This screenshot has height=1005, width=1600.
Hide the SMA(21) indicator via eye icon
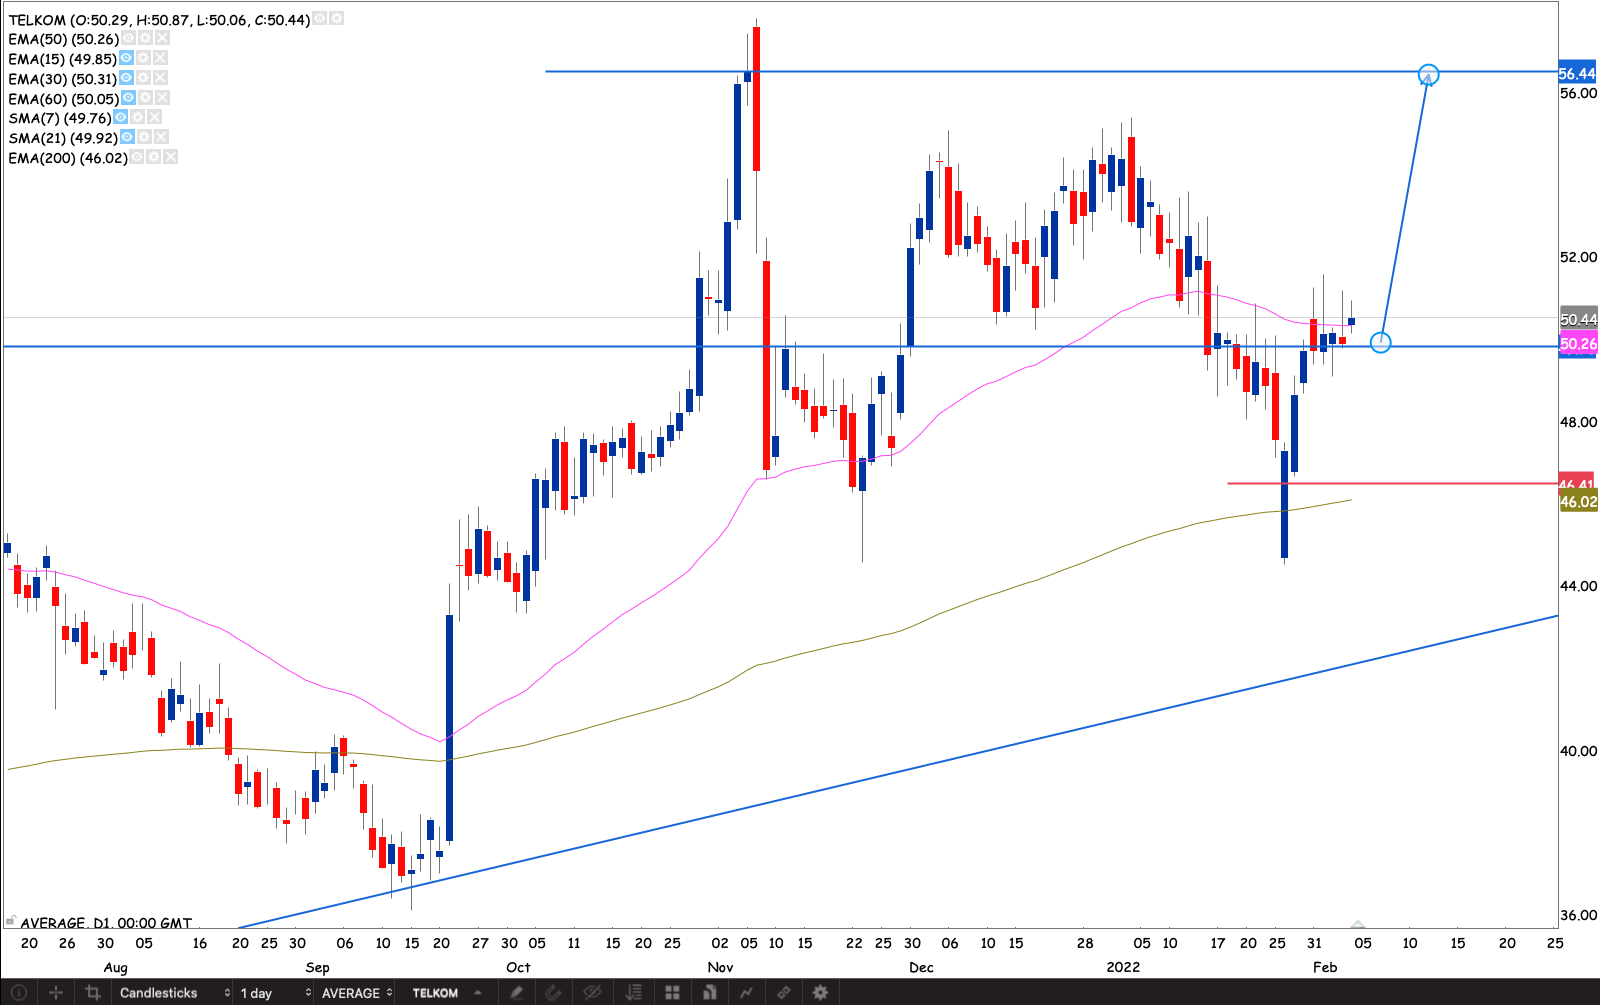pyautogui.click(x=128, y=137)
